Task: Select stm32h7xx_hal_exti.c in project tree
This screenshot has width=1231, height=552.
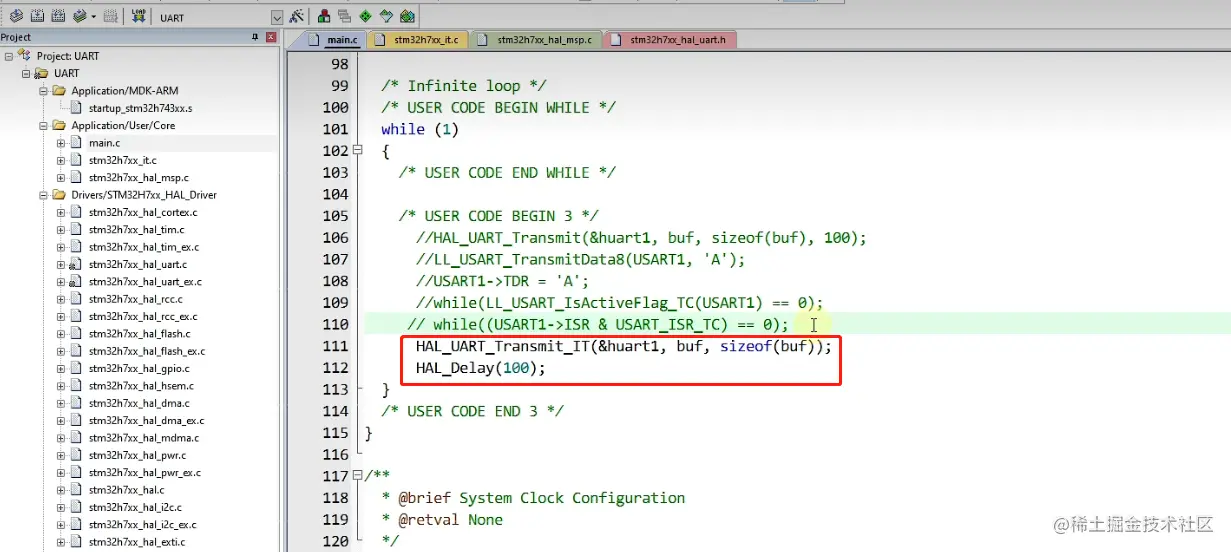Action: (137, 542)
